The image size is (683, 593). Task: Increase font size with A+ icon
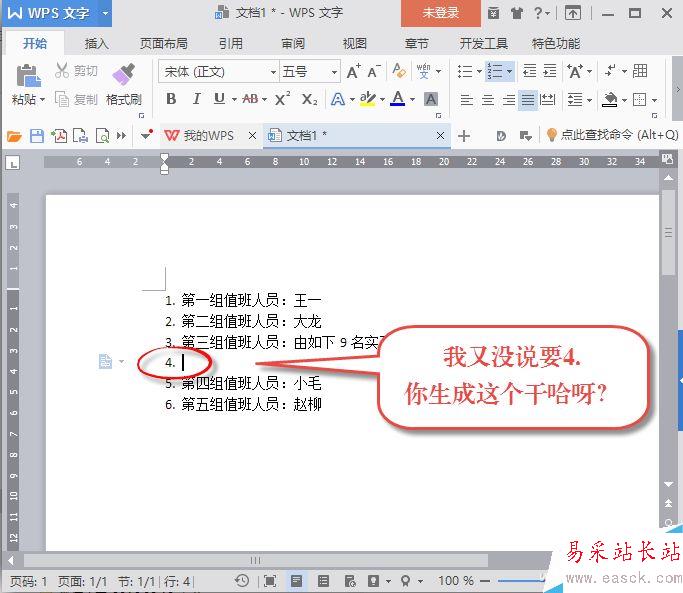coord(353,71)
